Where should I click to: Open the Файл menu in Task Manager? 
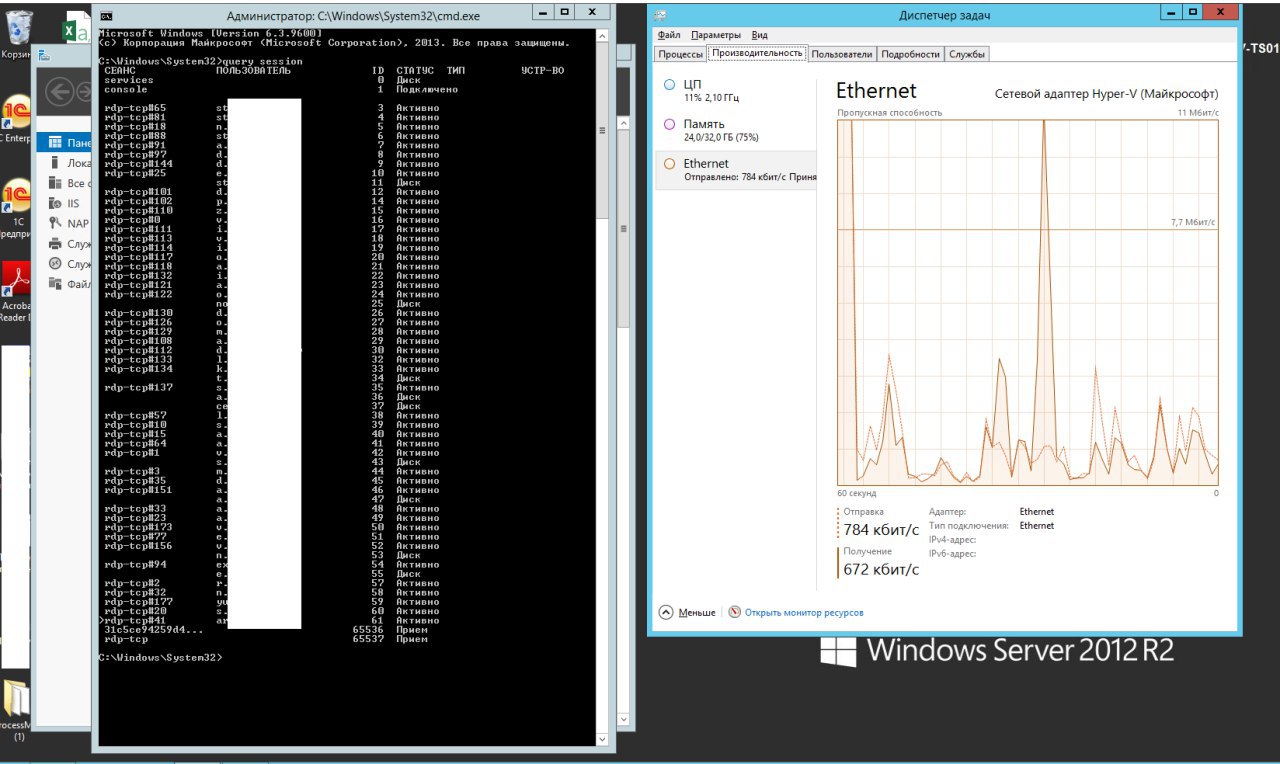click(669, 35)
